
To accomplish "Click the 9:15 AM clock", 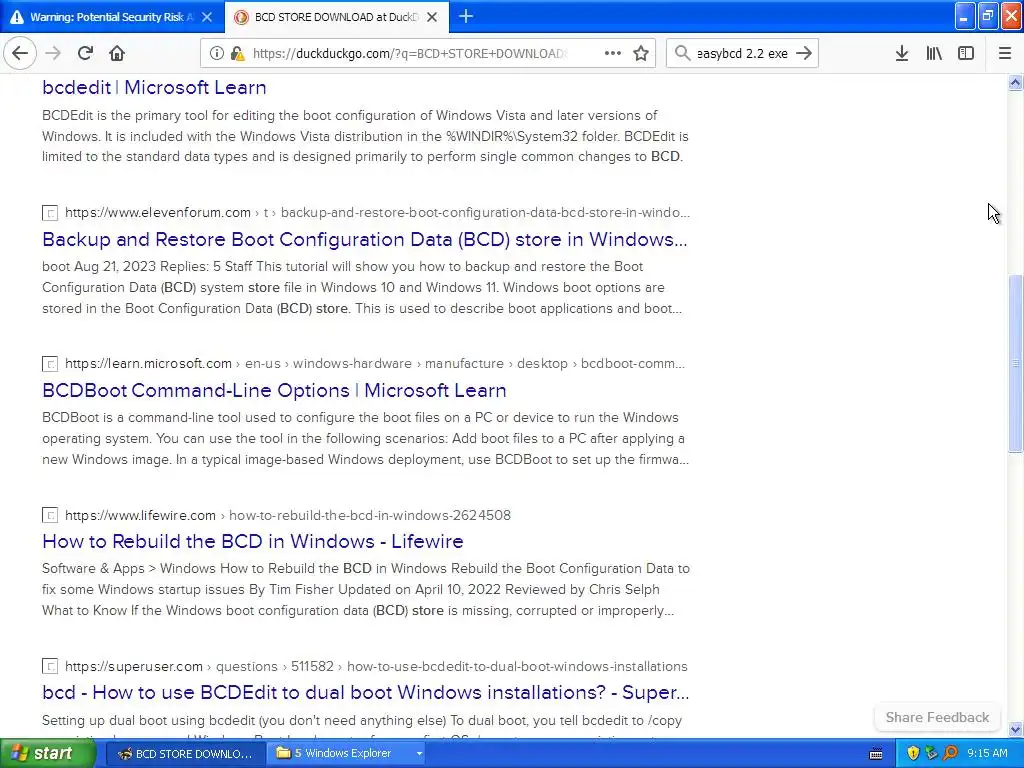I will pos(987,753).
